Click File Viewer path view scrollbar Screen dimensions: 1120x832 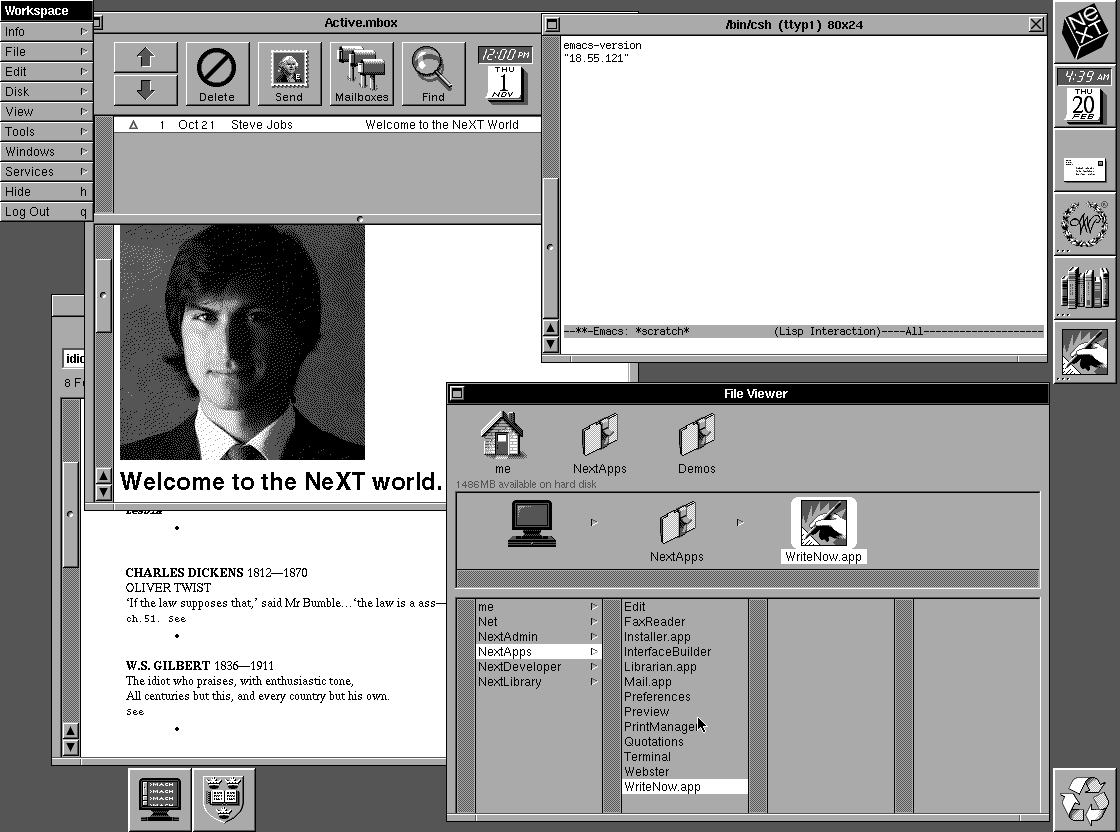pos(748,578)
